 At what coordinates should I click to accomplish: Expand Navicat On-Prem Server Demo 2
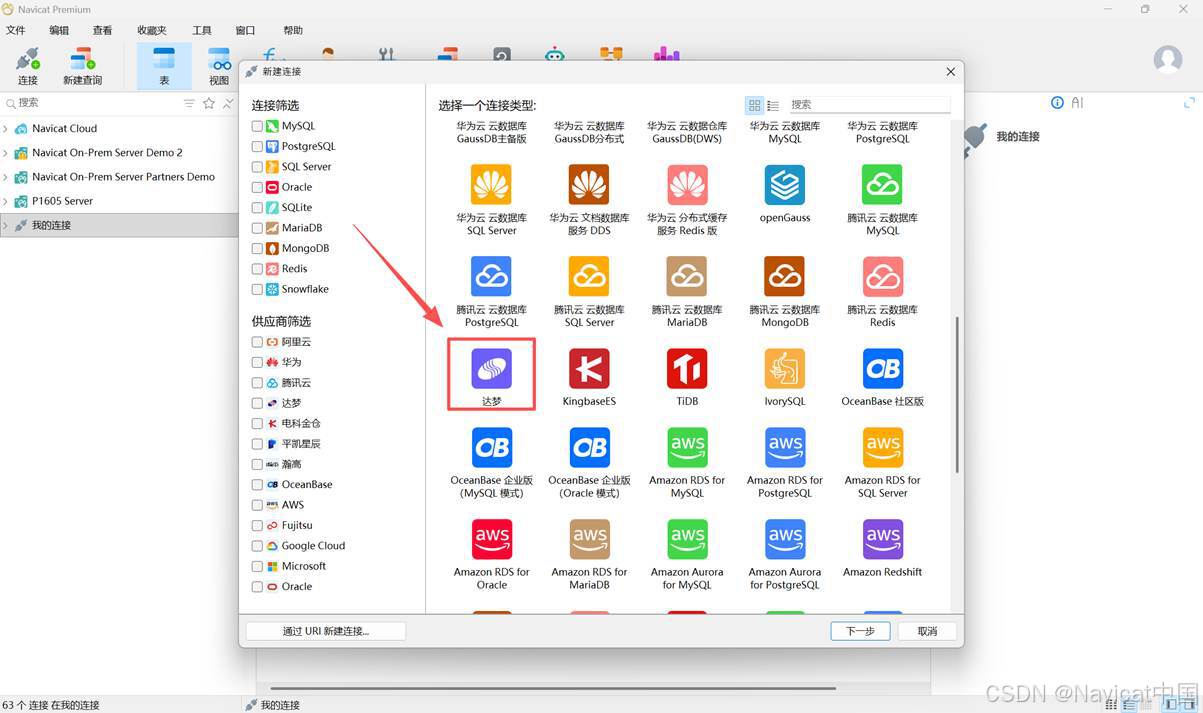(x=5, y=153)
